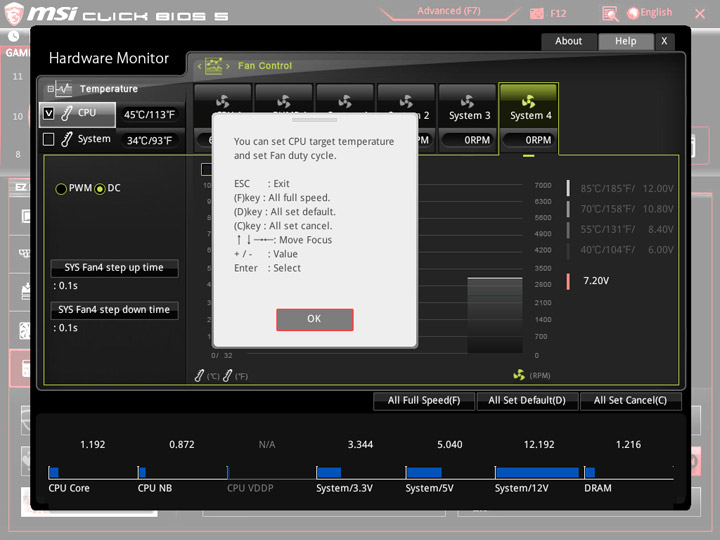
Task: Click SYS Fan4 step up time
Action: click(x=114, y=268)
